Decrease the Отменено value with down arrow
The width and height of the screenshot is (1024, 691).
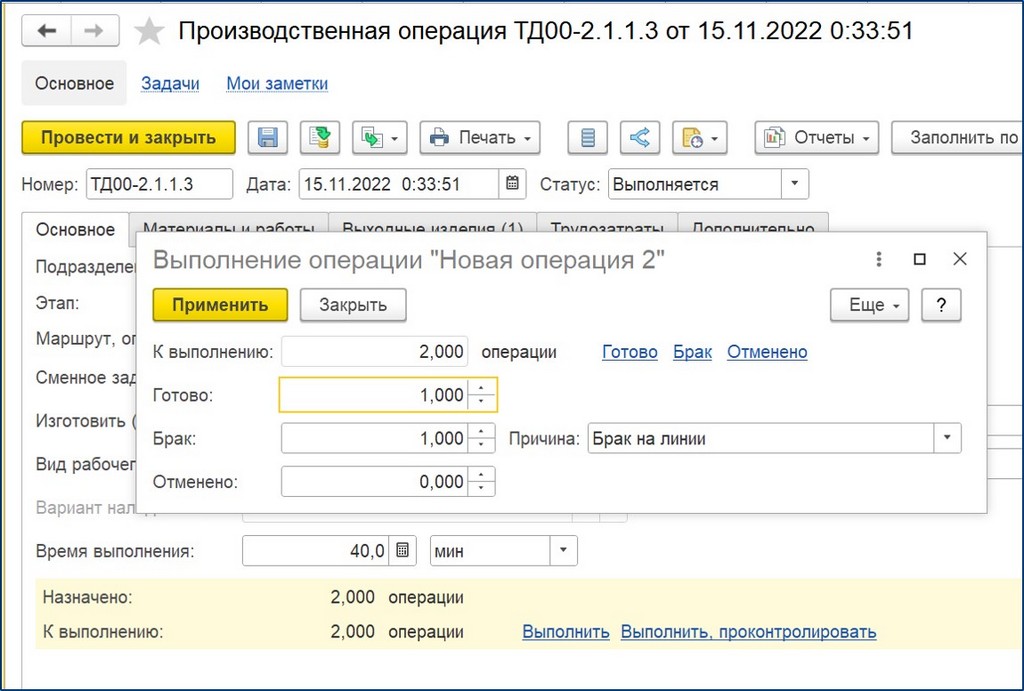481,488
